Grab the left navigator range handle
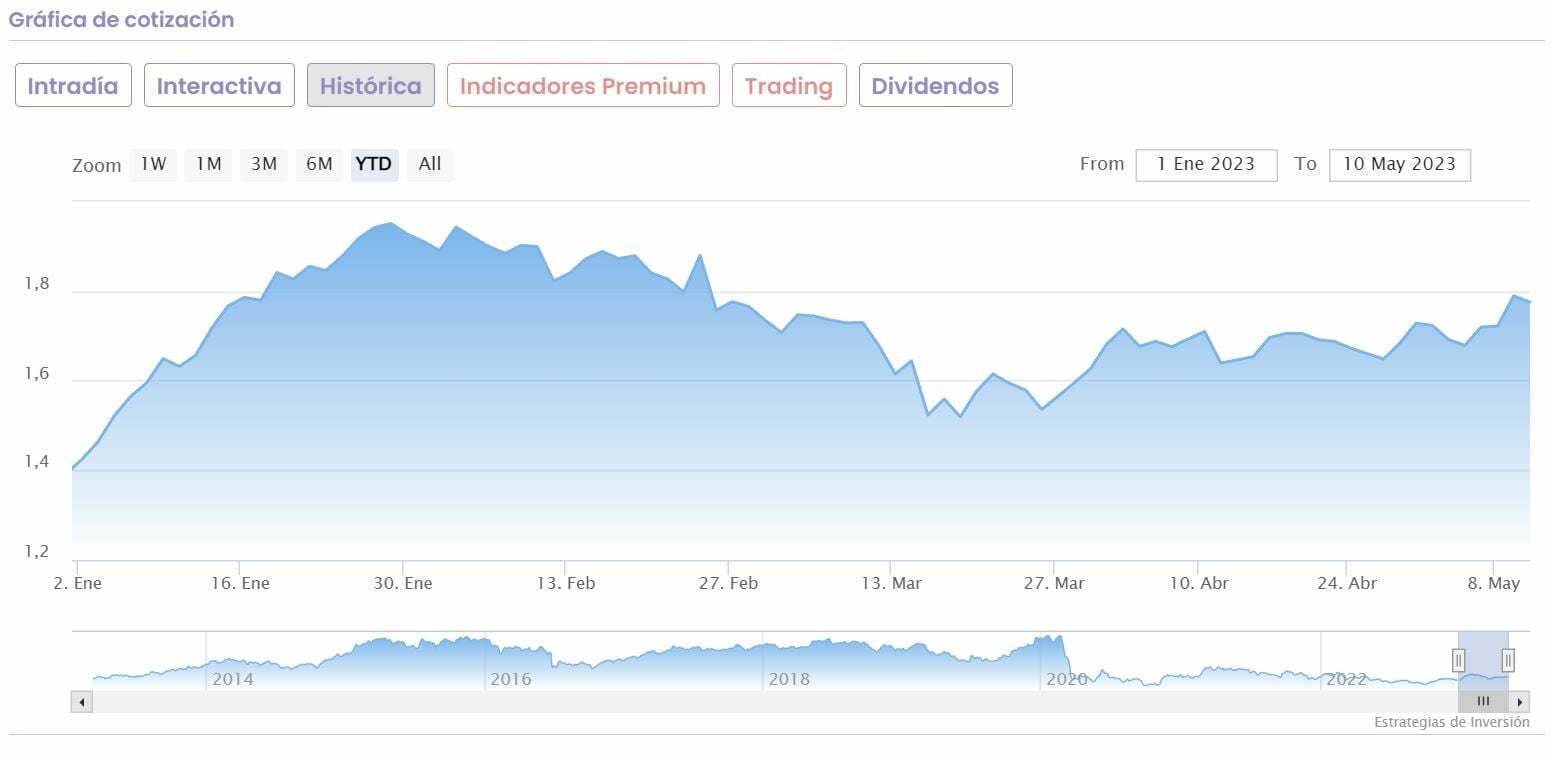Image resolution: width=1551 pixels, height=758 pixels. [x=1458, y=660]
